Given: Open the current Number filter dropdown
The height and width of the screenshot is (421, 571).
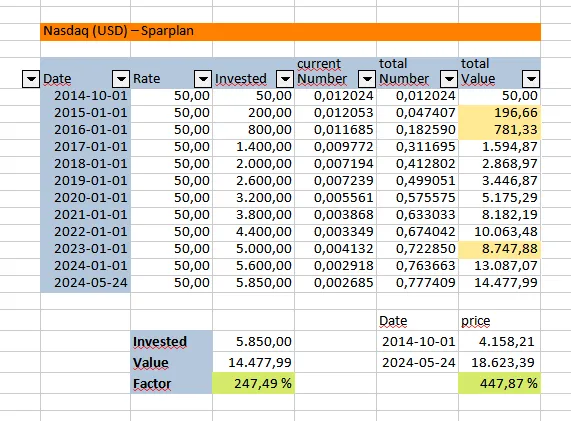Looking at the screenshot, I should pyautogui.click(x=367, y=79).
